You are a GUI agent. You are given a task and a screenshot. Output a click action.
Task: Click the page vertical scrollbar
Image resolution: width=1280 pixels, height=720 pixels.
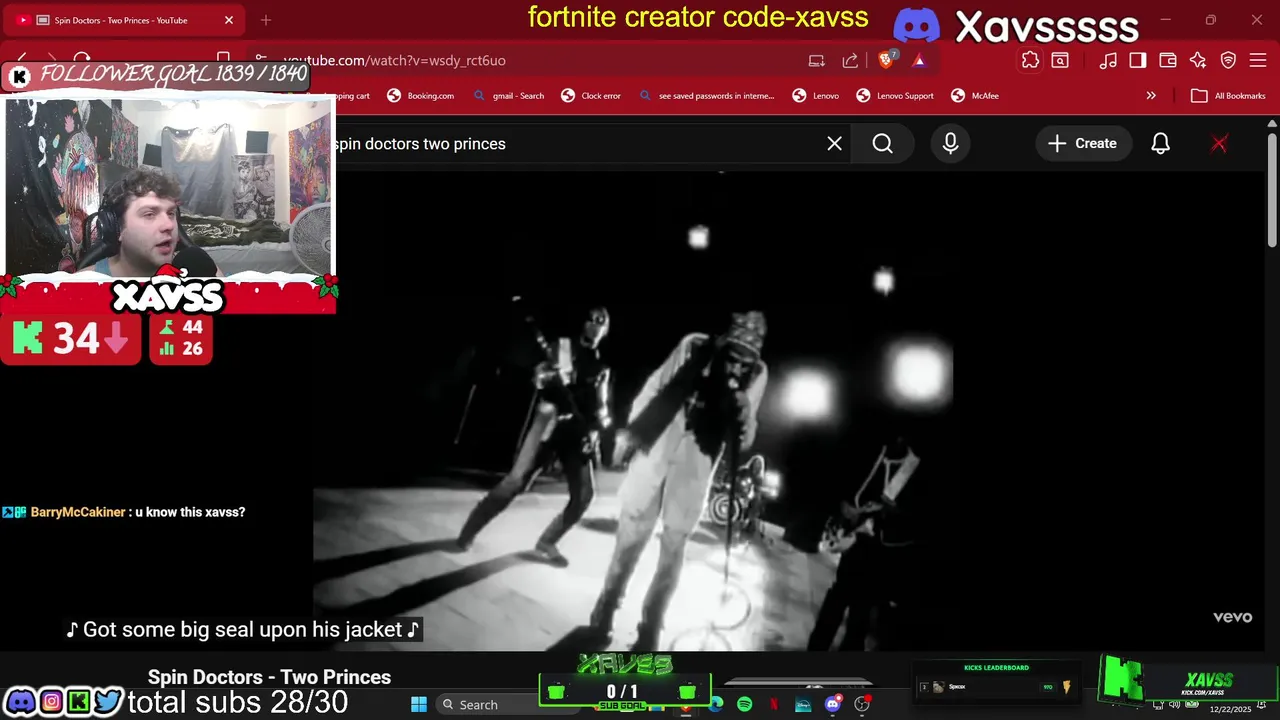[1272, 190]
